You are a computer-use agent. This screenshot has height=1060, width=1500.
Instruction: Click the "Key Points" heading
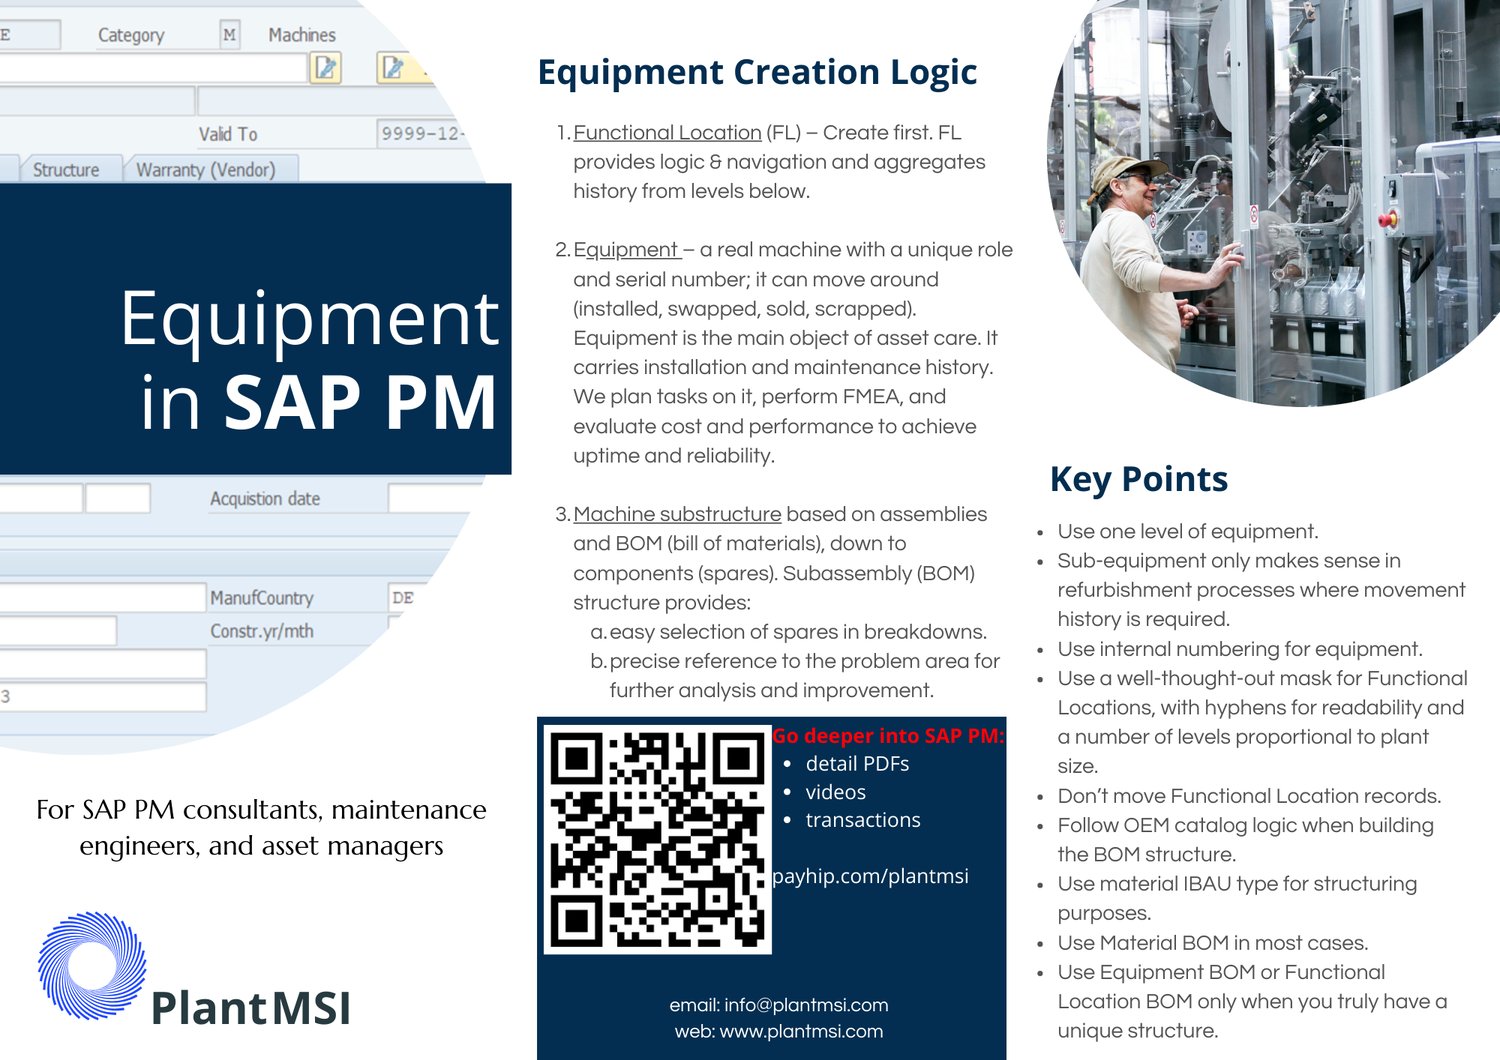1139,479
